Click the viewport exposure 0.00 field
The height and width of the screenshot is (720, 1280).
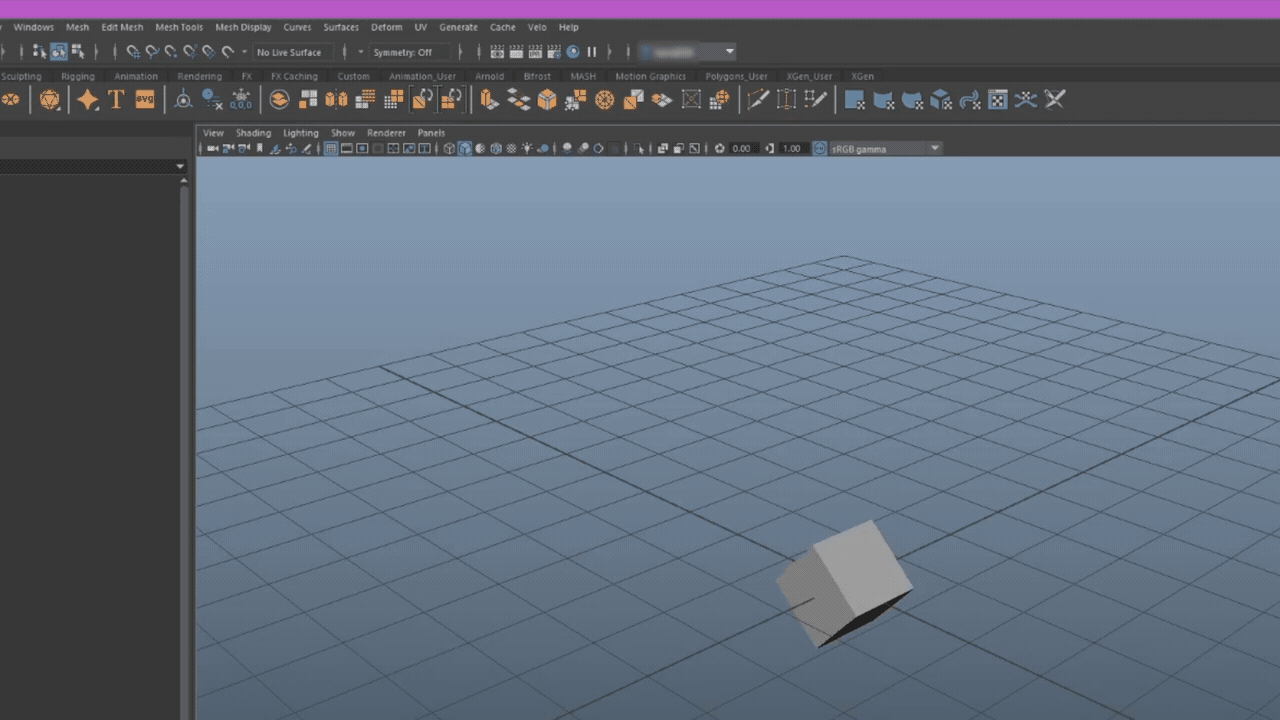pyautogui.click(x=741, y=148)
